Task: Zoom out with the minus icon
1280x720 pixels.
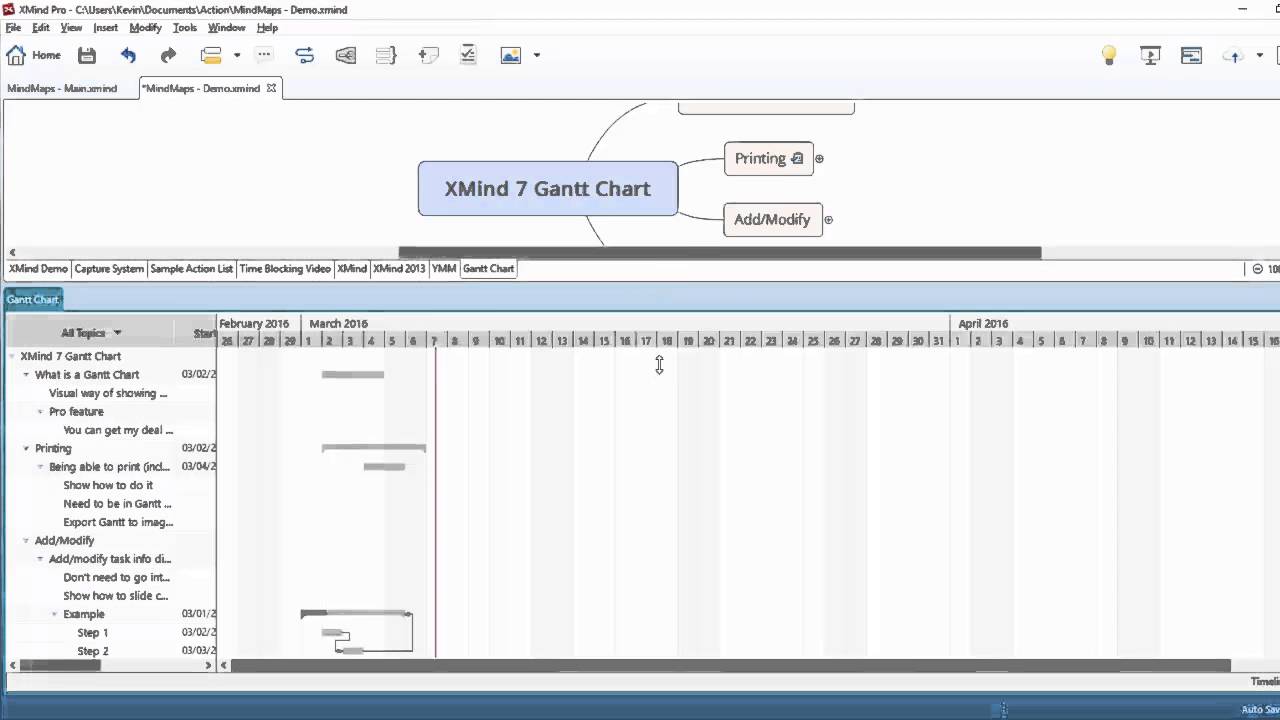Action: tap(1258, 268)
